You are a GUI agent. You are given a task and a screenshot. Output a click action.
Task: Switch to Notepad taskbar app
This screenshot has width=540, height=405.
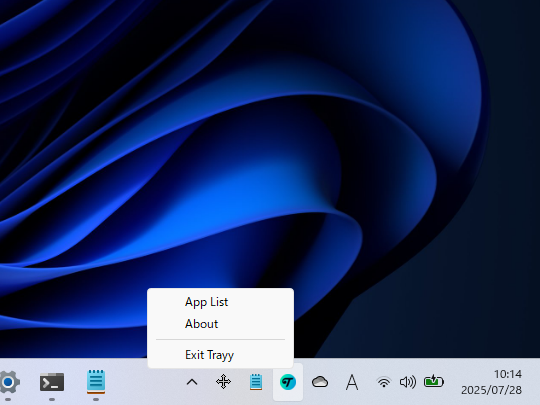[96, 382]
